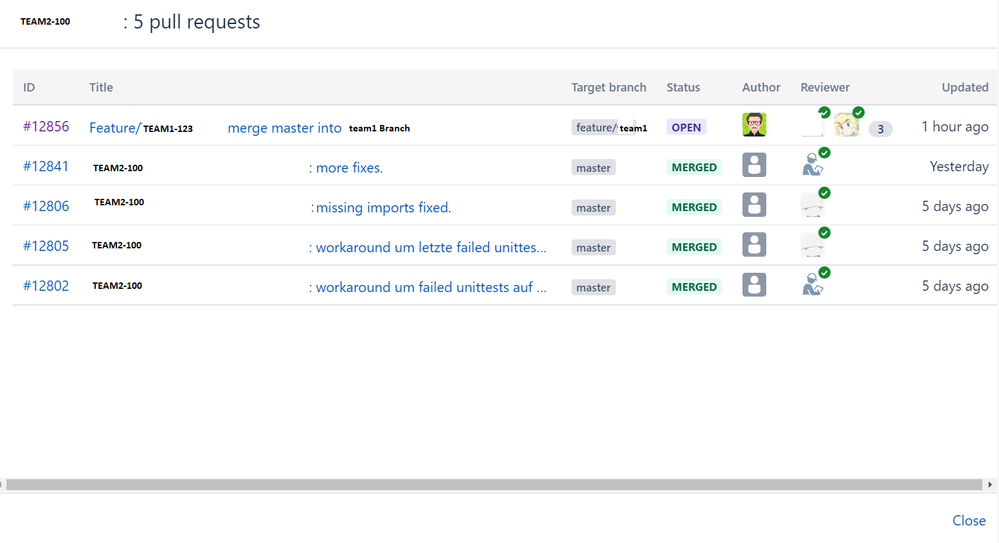Click the scrollbar right arrow
This screenshot has height=543, width=999.
[x=990, y=485]
